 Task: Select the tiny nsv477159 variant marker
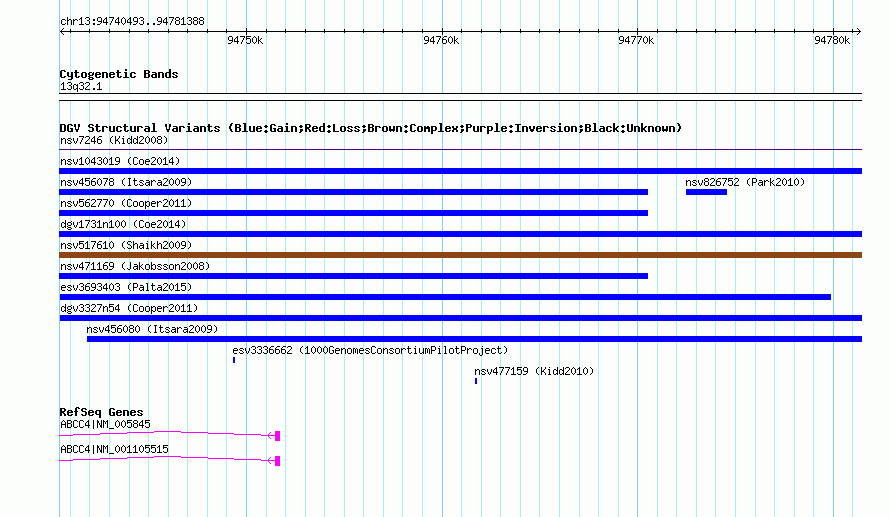[476, 381]
